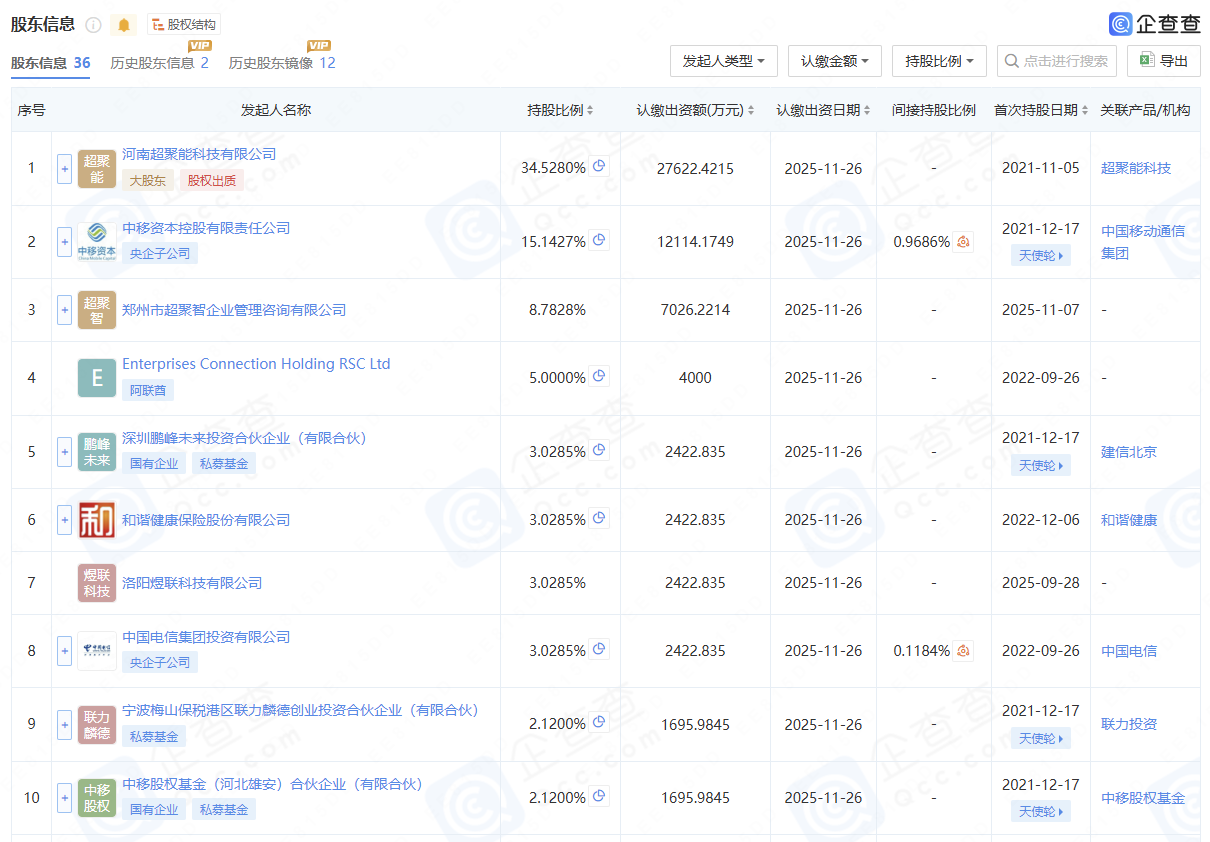Open the 持股比例 dropdown filter
Viewport: 1210px width, 842px height.
(x=939, y=61)
